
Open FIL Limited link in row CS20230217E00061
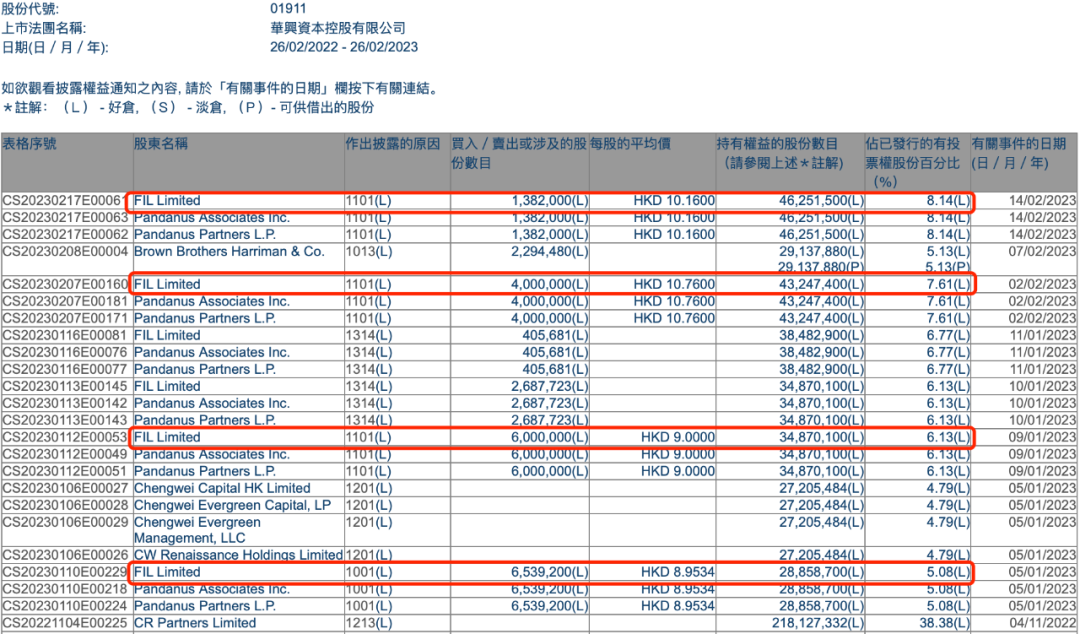click(167, 201)
